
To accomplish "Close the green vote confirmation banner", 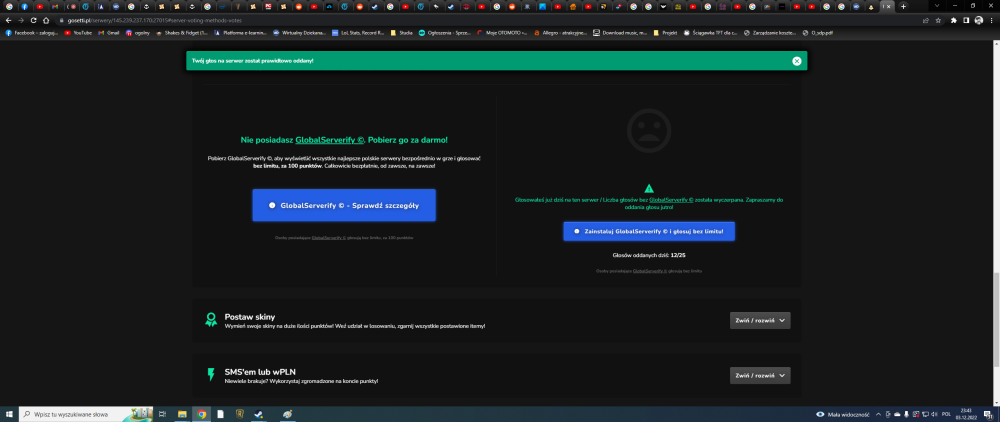I will (797, 61).
